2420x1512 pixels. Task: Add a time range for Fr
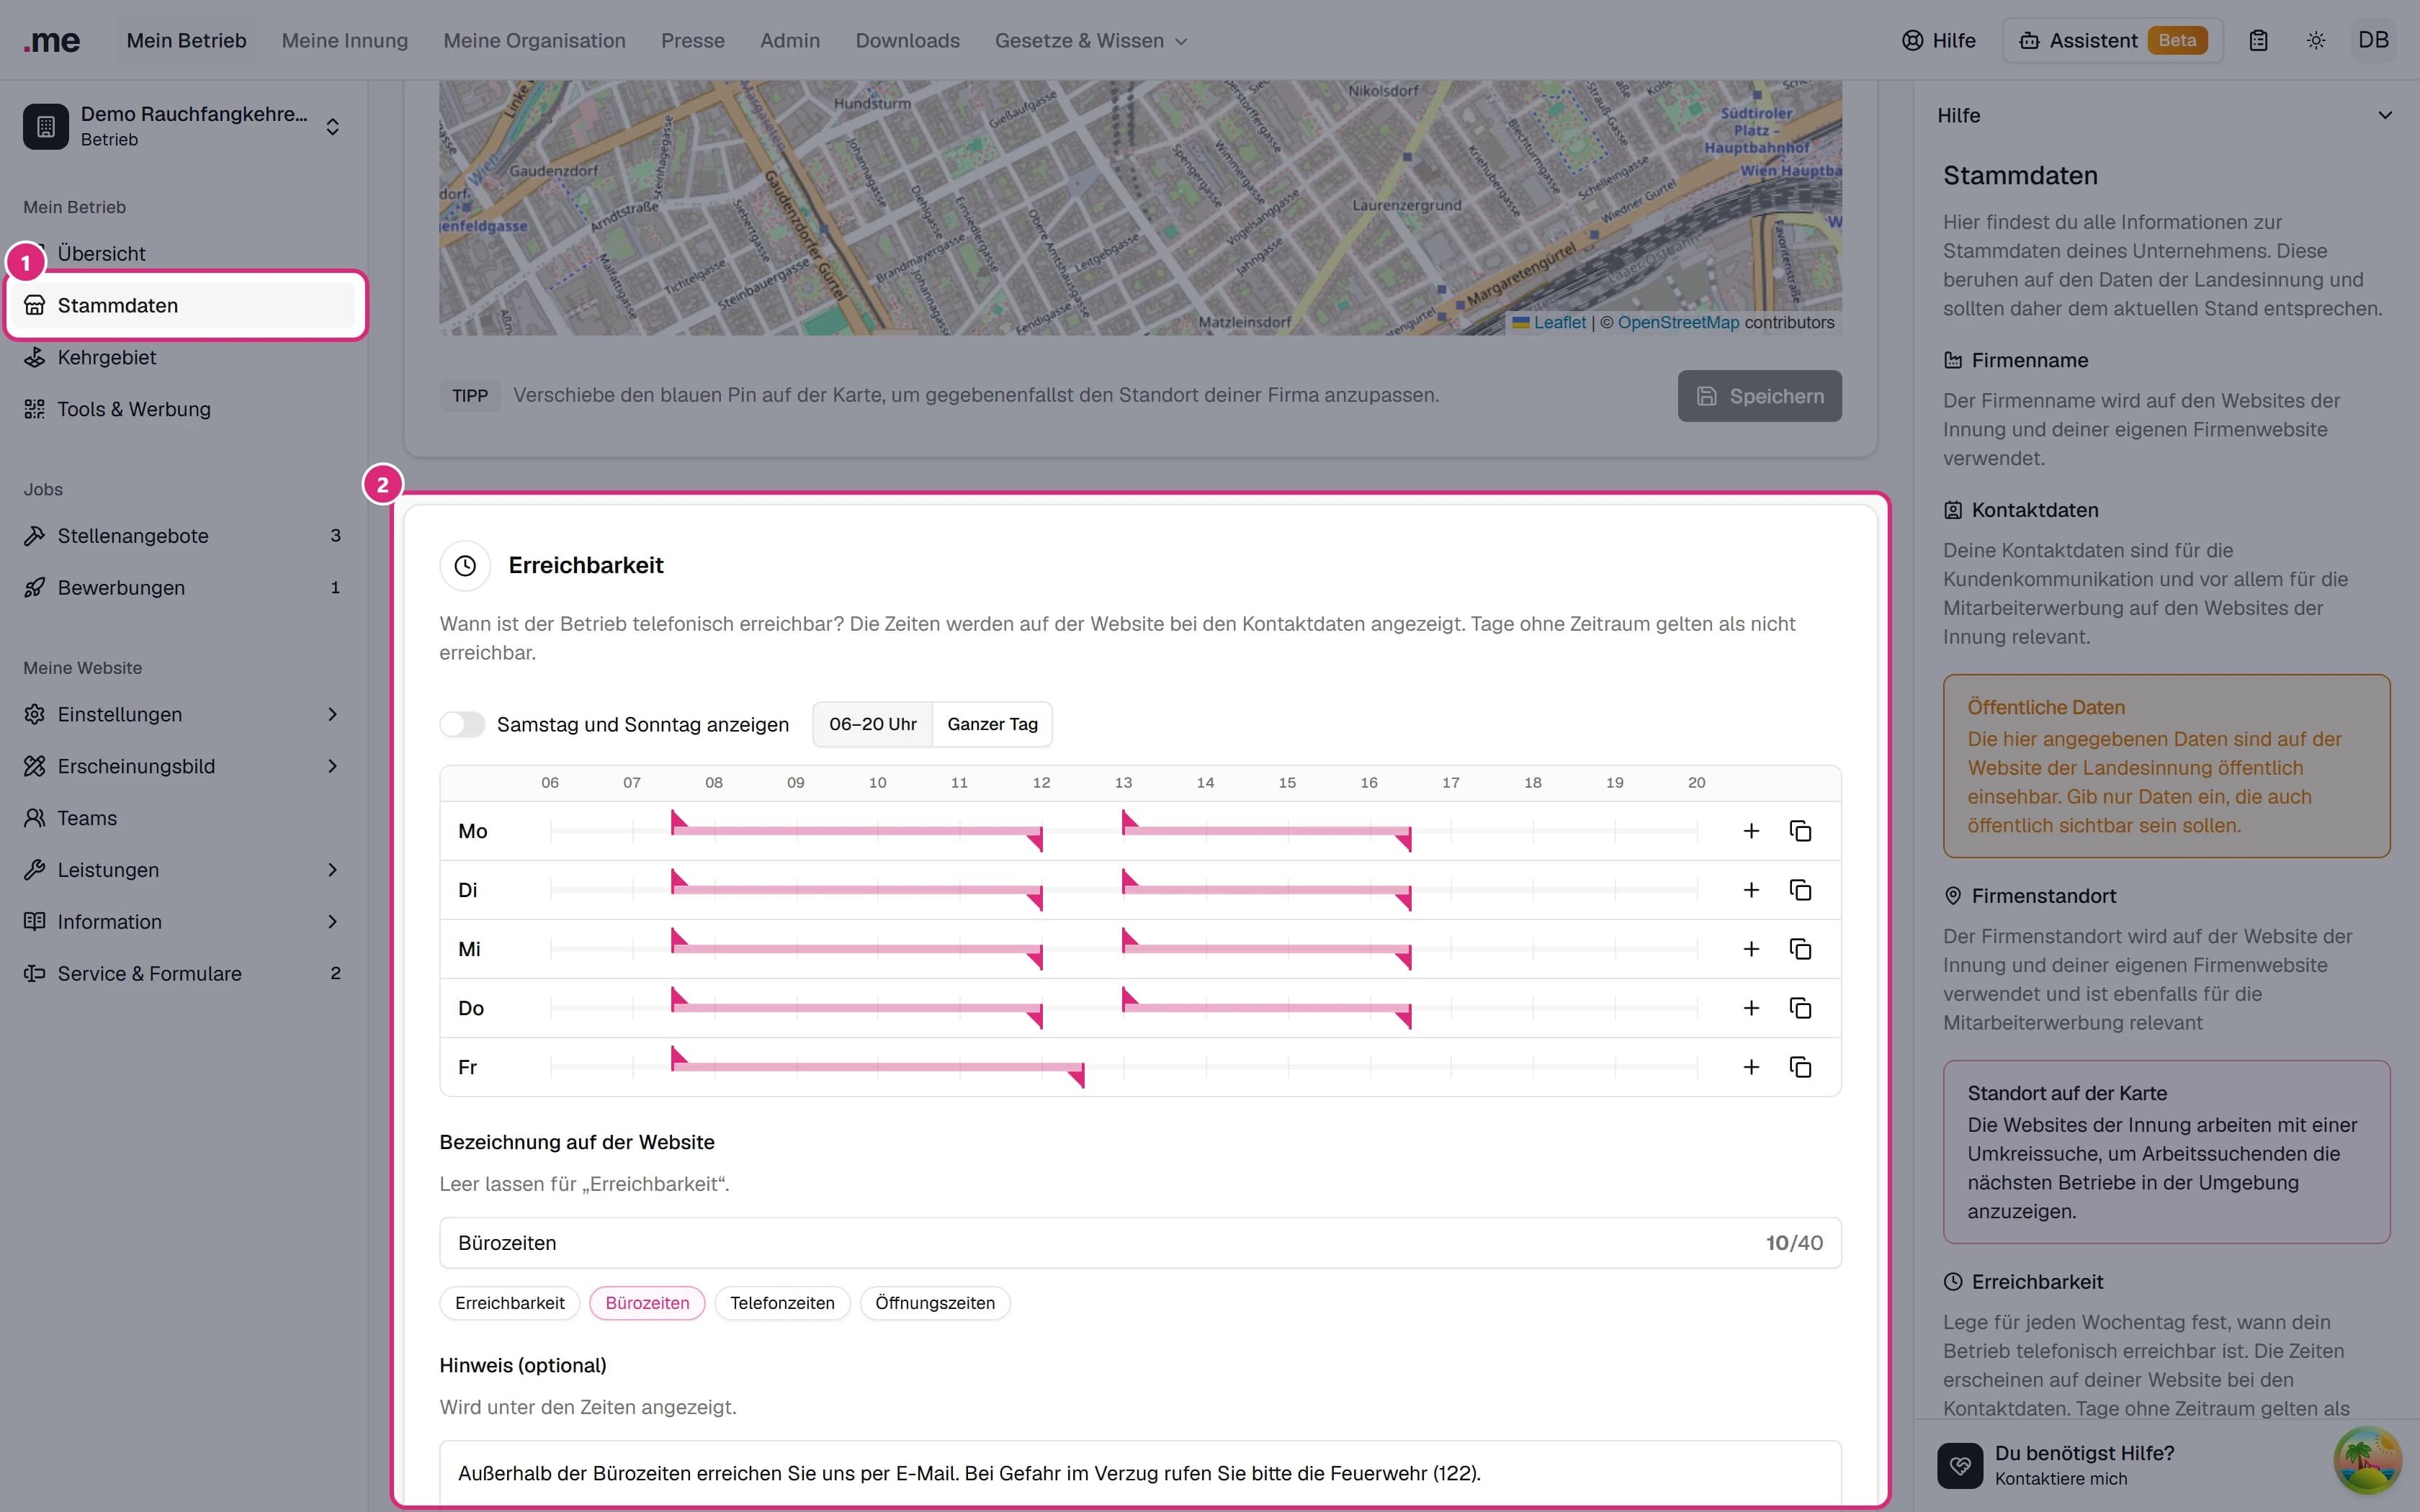coord(1751,1067)
